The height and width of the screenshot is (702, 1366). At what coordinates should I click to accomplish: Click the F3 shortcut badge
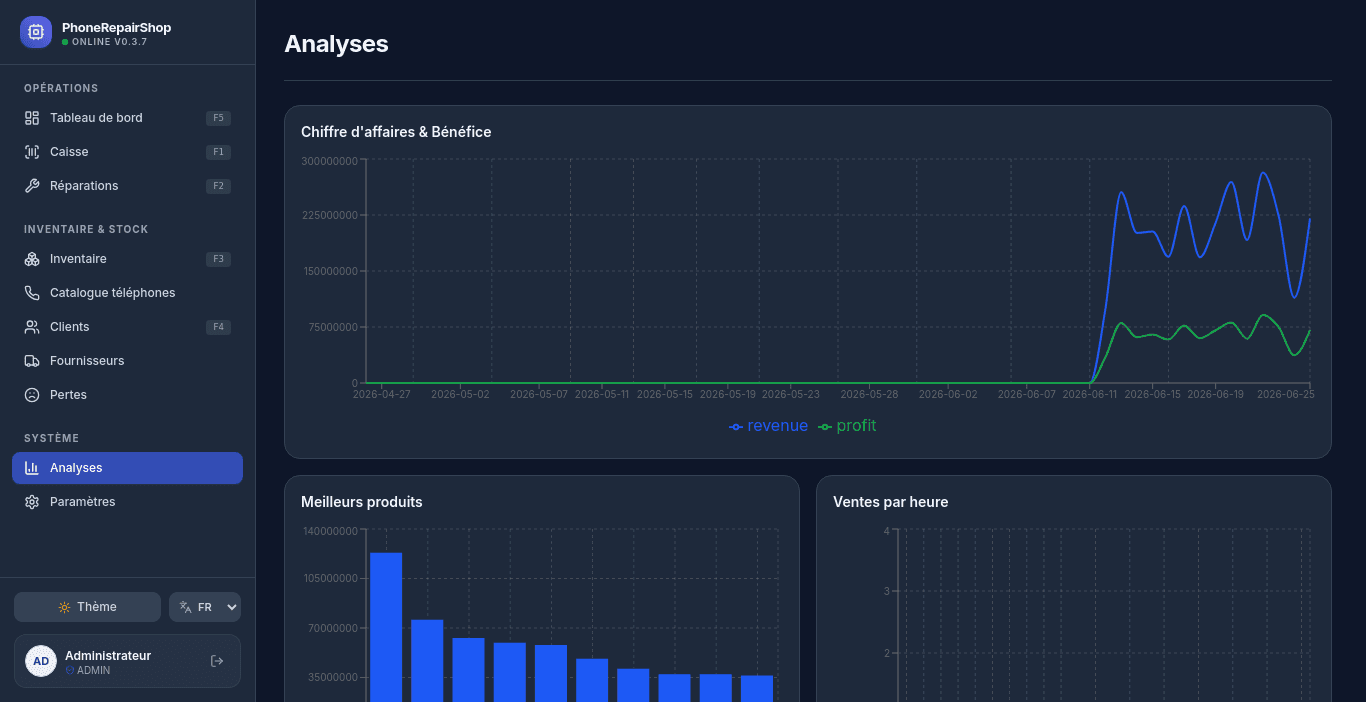click(218, 259)
